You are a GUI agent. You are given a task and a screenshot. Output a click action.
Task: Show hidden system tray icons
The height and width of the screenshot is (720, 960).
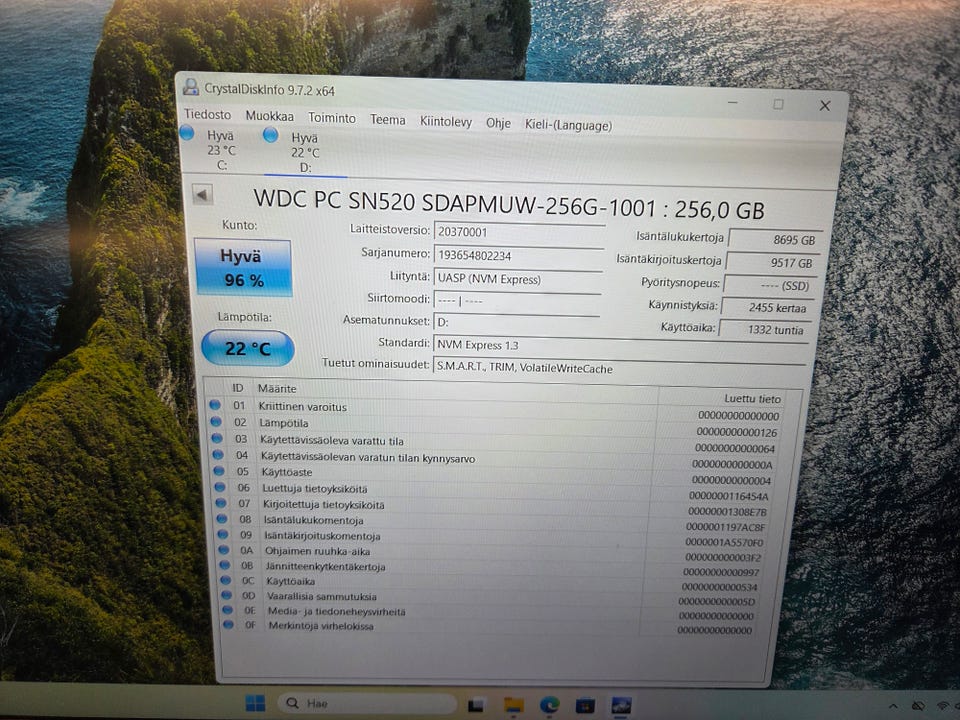coord(893,707)
